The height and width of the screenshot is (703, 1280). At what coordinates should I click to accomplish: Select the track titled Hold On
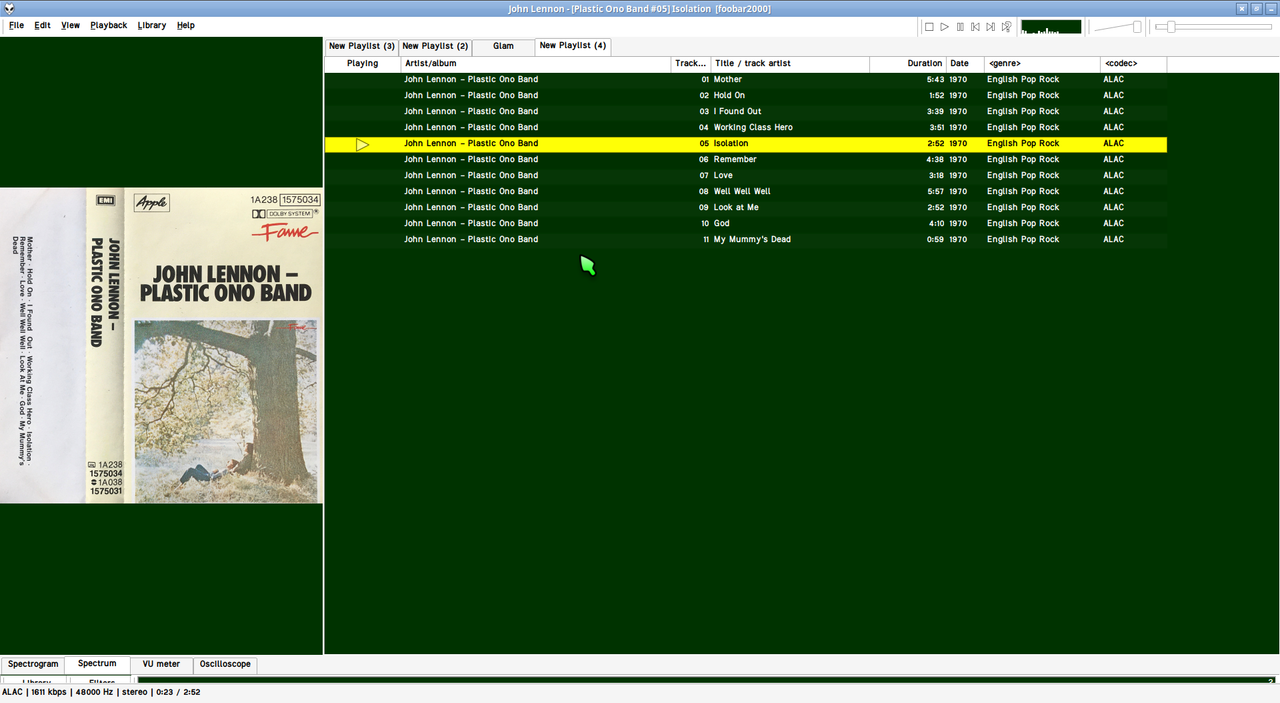click(729, 96)
